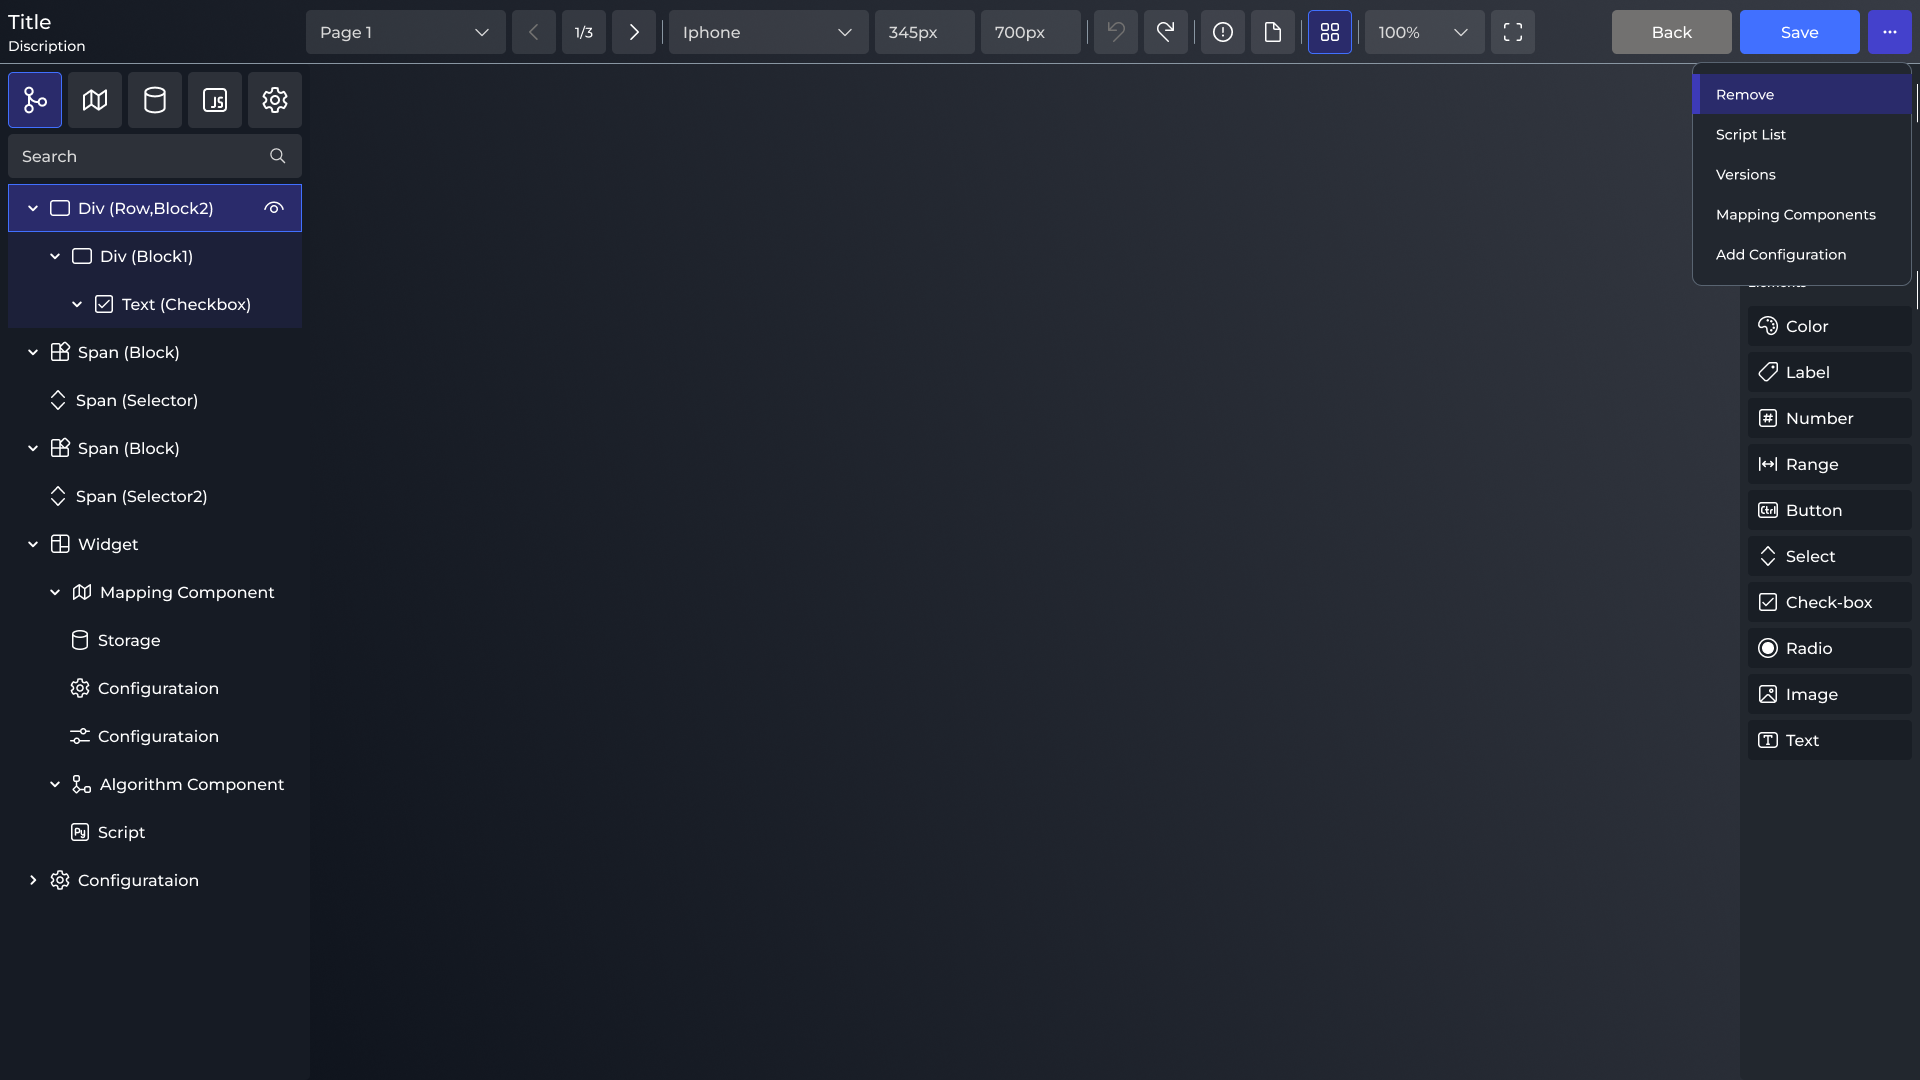Click the search magnifier icon
This screenshot has height=1080, width=1920.
[x=278, y=156]
